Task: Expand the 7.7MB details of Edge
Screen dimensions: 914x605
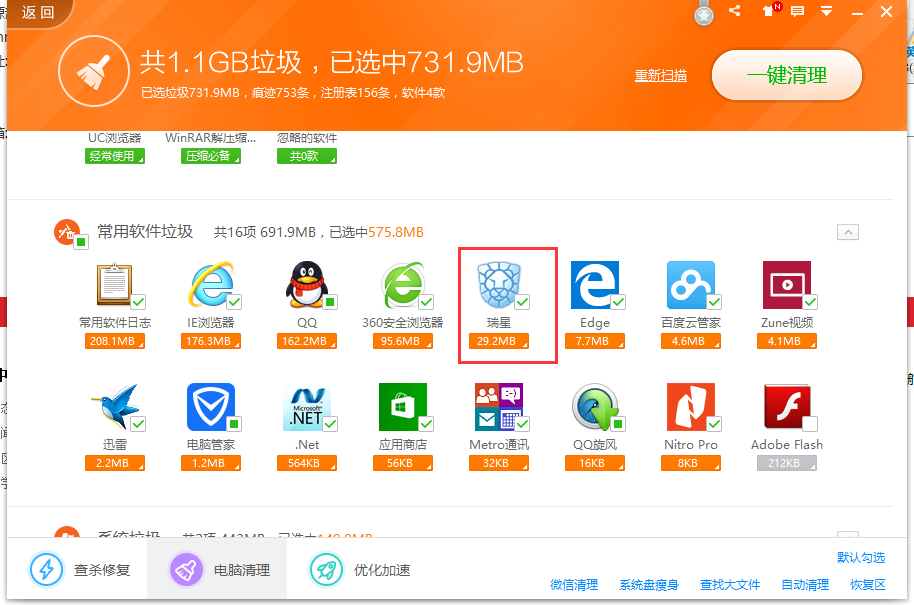Action: tap(595, 341)
